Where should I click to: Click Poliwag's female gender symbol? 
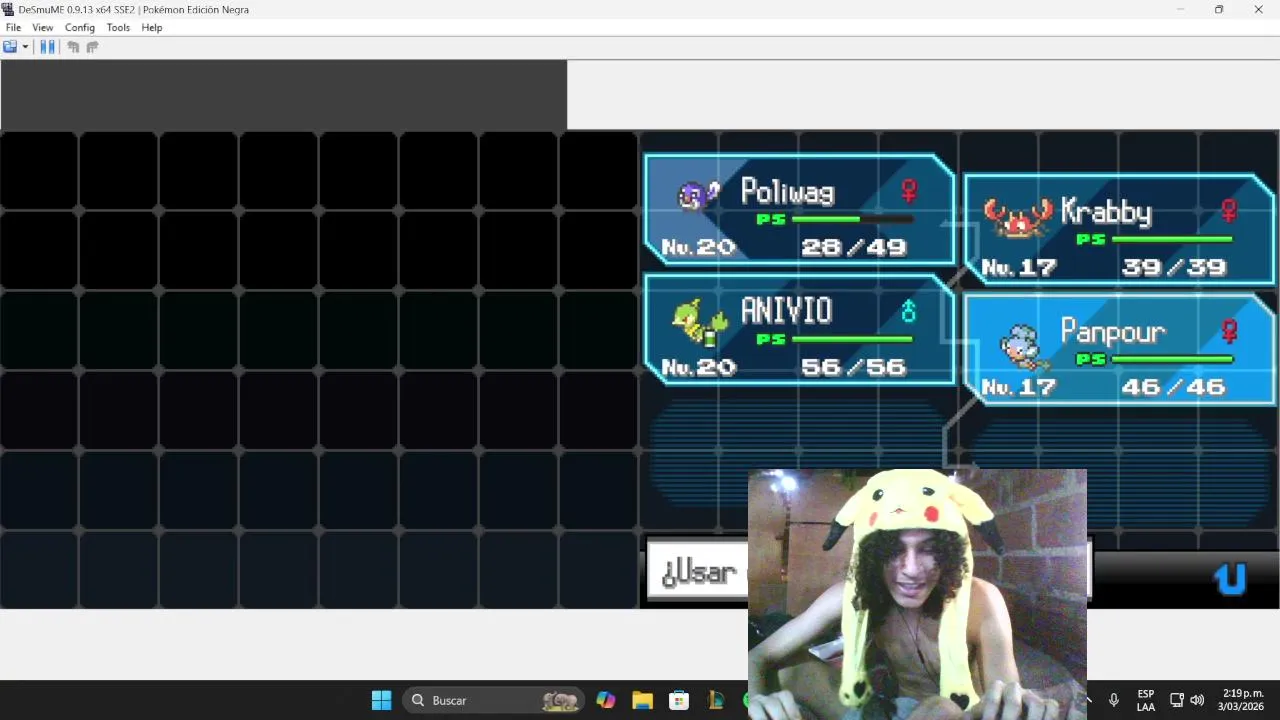(909, 189)
